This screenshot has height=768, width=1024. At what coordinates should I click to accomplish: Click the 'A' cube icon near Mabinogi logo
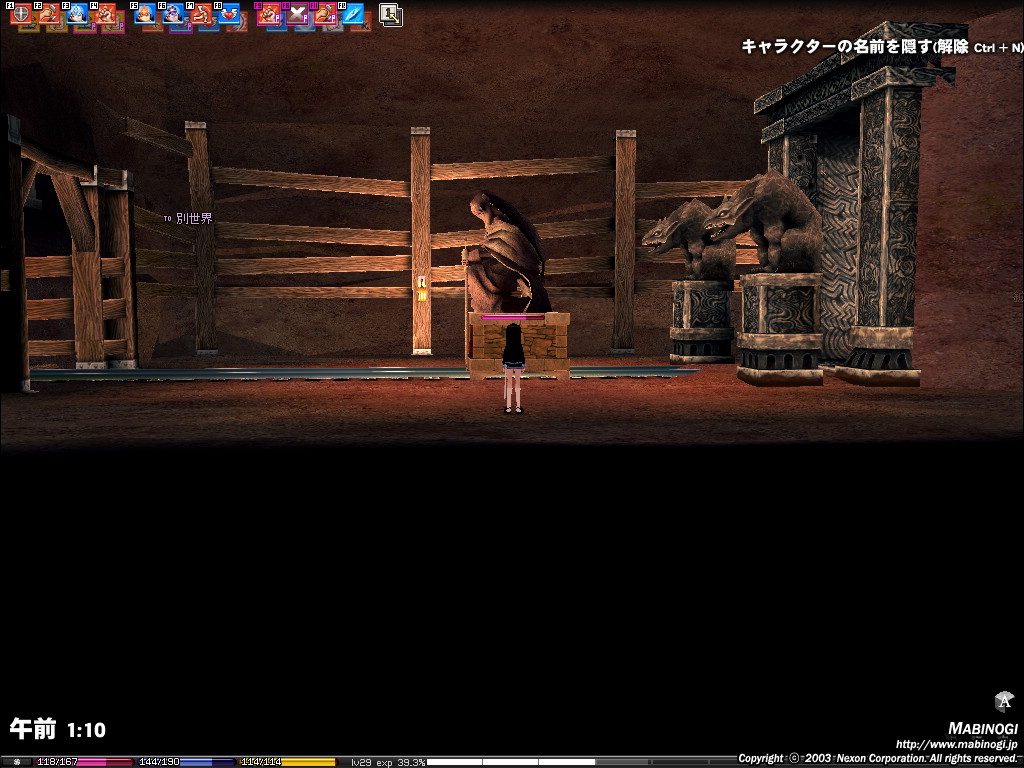(1003, 701)
